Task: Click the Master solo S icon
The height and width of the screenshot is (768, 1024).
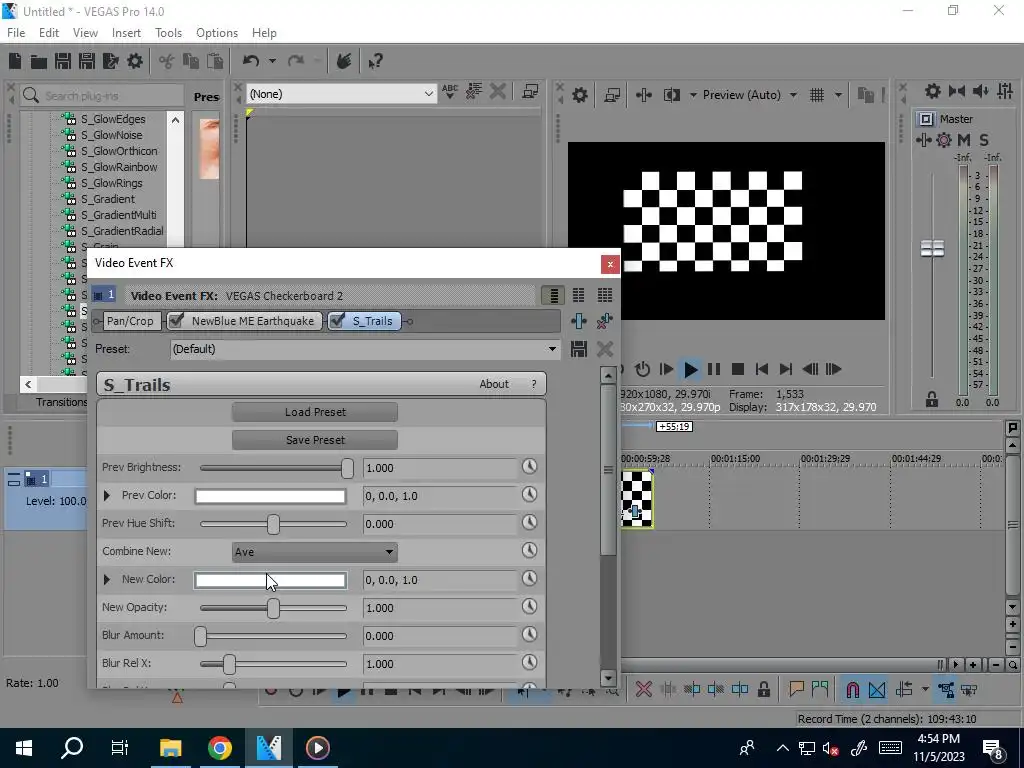Action: (x=984, y=140)
